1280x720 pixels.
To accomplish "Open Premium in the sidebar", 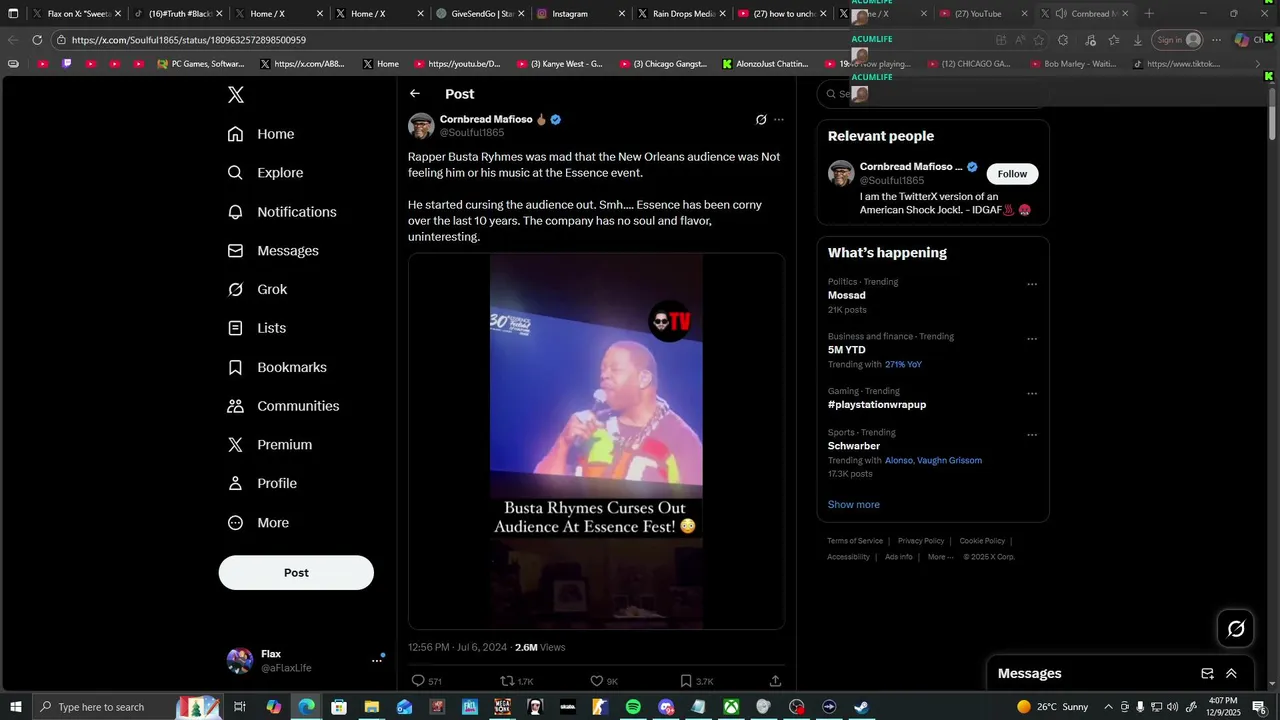I will coord(270,445).
